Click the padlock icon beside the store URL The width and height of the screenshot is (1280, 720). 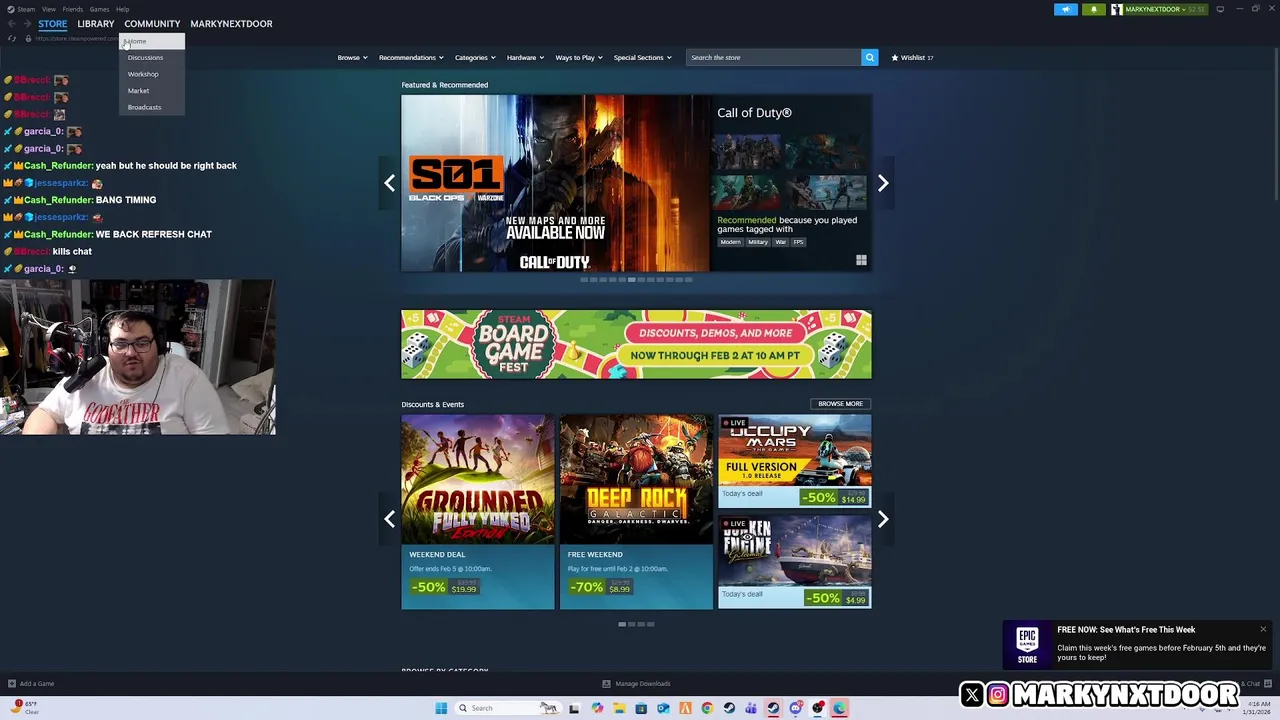28,39
